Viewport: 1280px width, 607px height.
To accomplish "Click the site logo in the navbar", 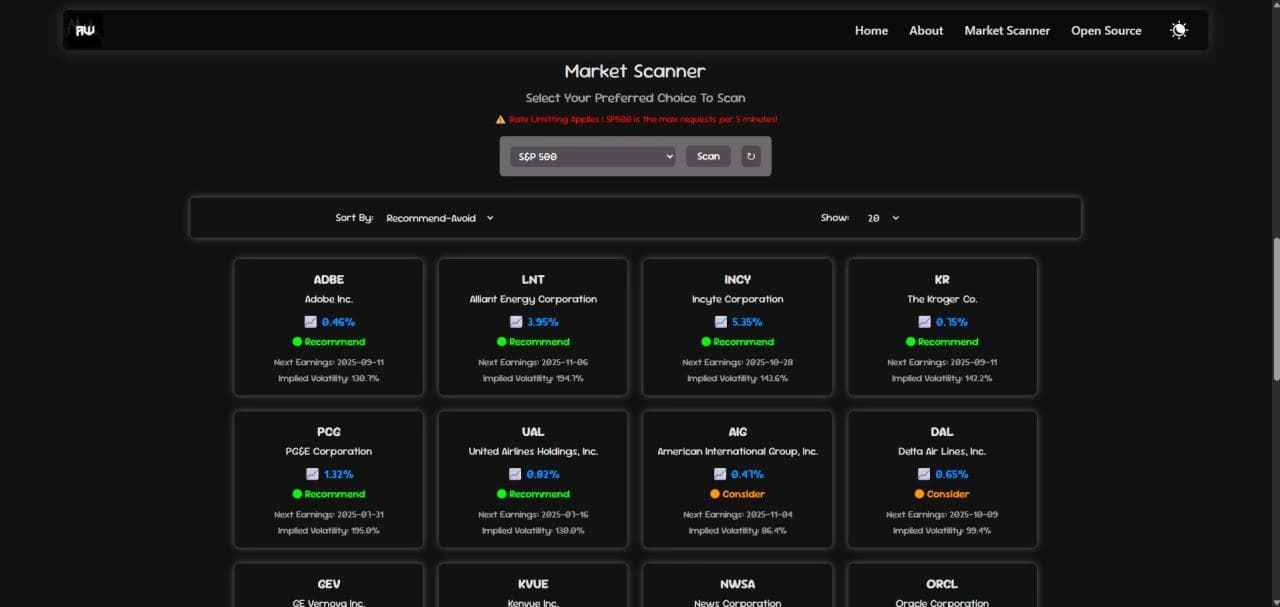I will click(84, 30).
